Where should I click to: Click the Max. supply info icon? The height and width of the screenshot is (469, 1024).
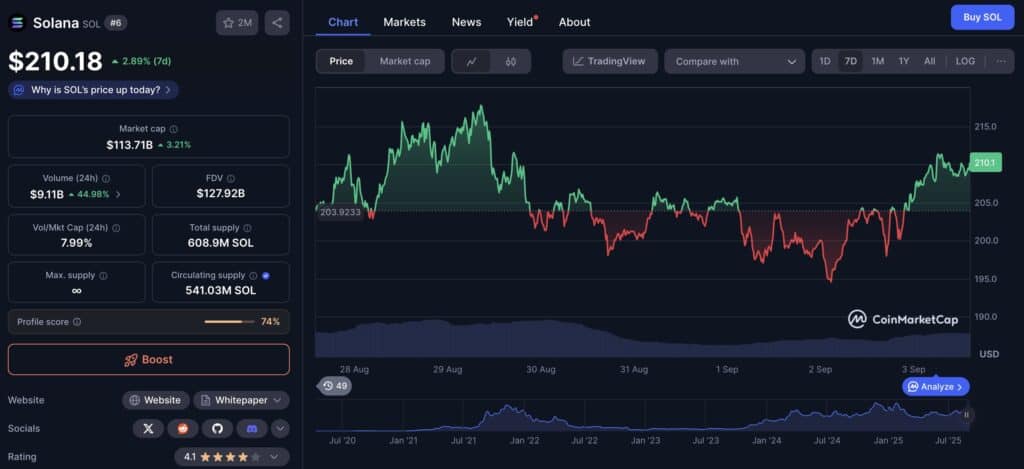coord(103,276)
